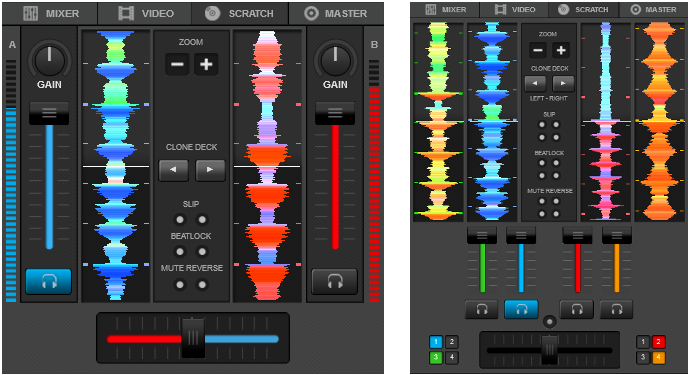Open MASTER tab in left panel
This screenshot has width=690, height=375.
tap(336, 14)
